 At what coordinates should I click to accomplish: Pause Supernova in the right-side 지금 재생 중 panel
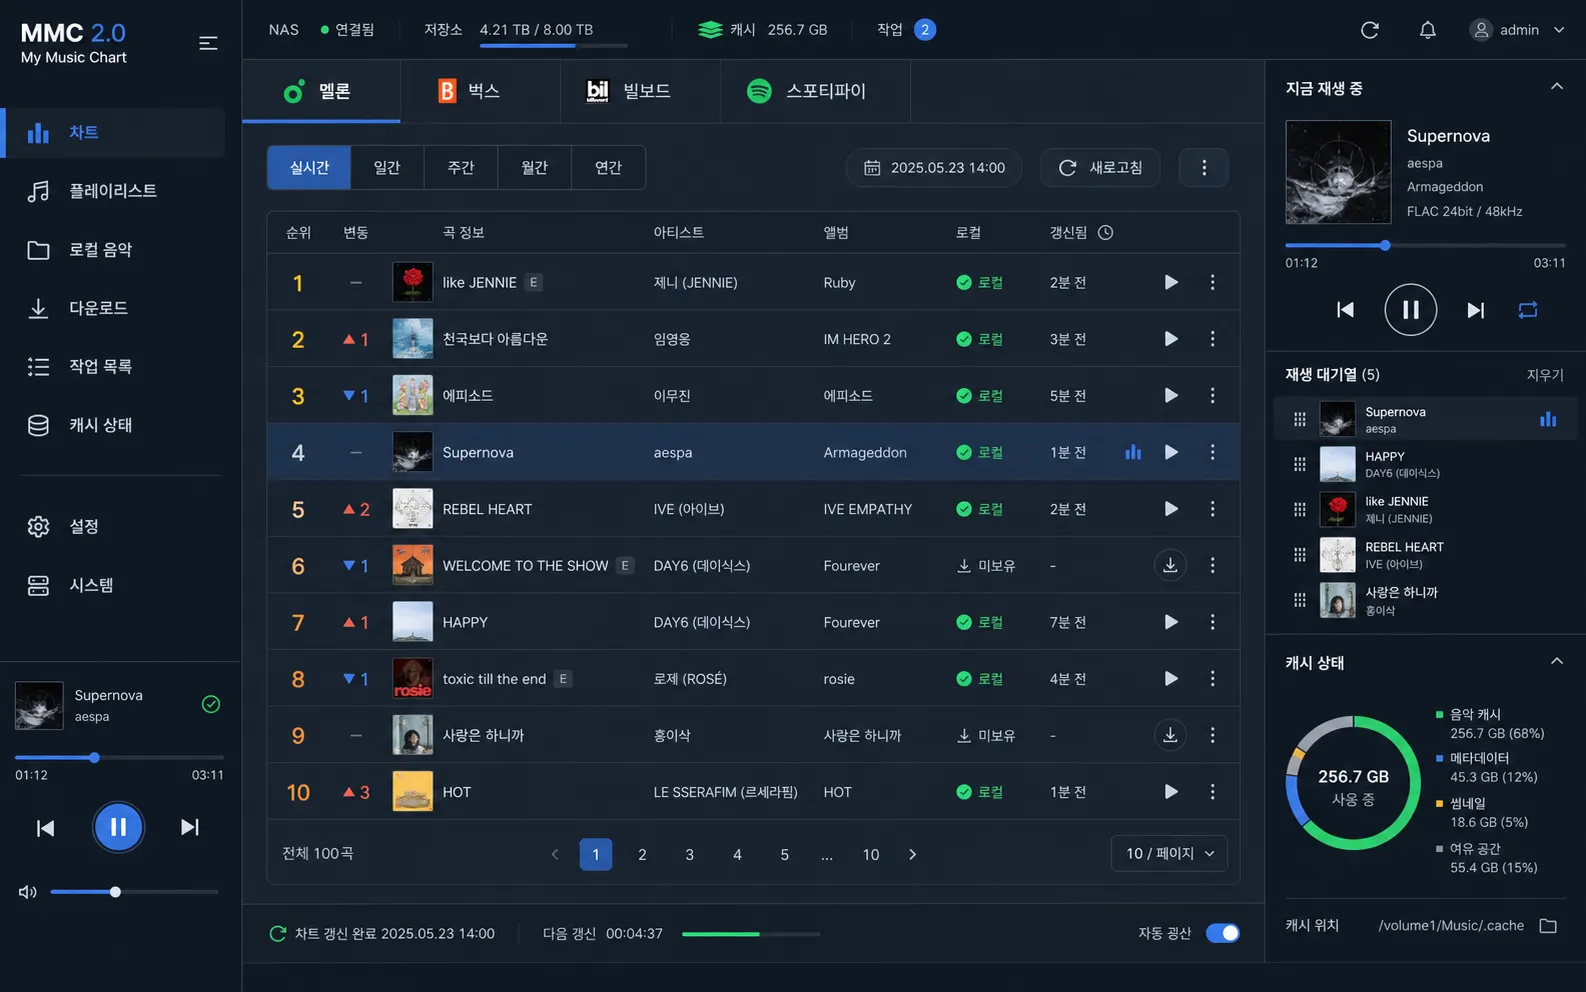pyautogui.click(x=1410, y=310)
